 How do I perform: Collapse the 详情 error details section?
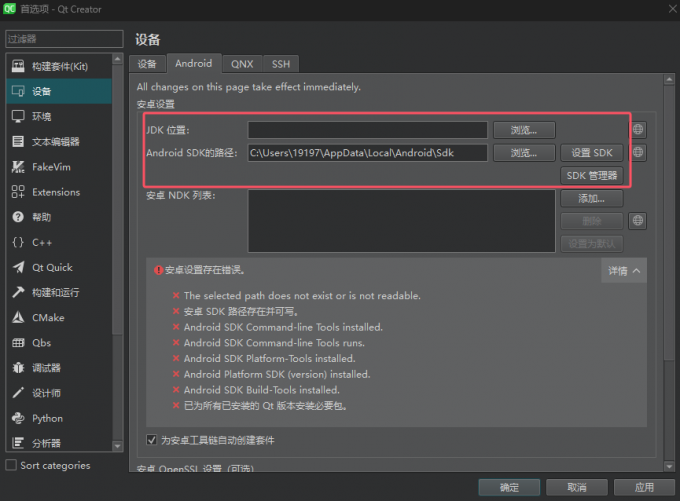coord(623,270)
